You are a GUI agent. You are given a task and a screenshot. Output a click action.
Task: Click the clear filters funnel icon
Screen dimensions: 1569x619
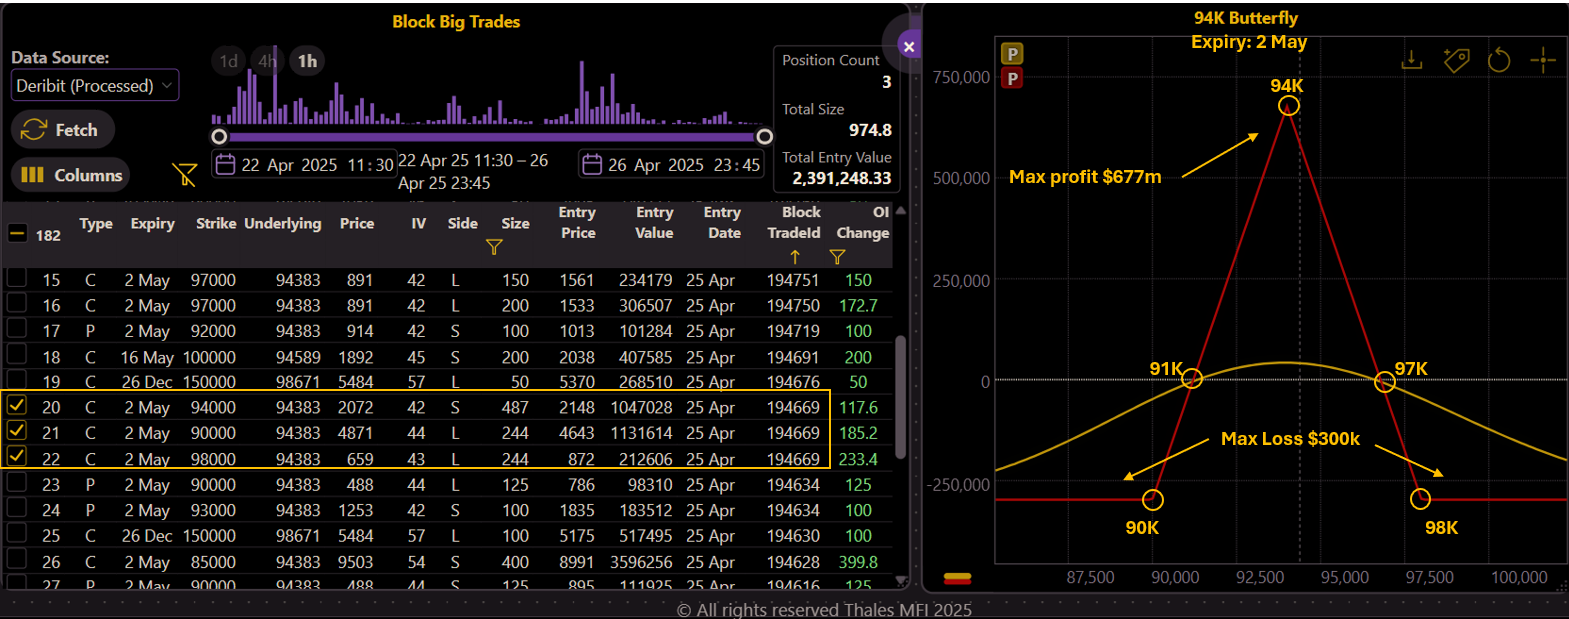coord(185,175)
